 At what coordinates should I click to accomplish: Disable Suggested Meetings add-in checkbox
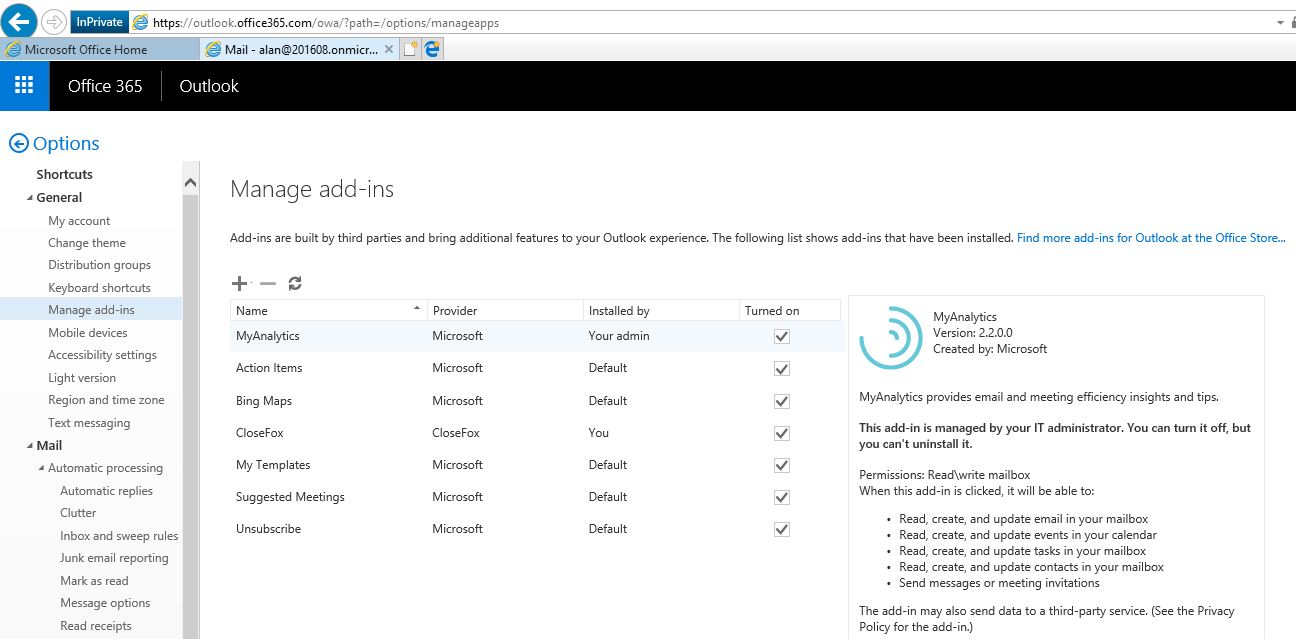(782, 497)
